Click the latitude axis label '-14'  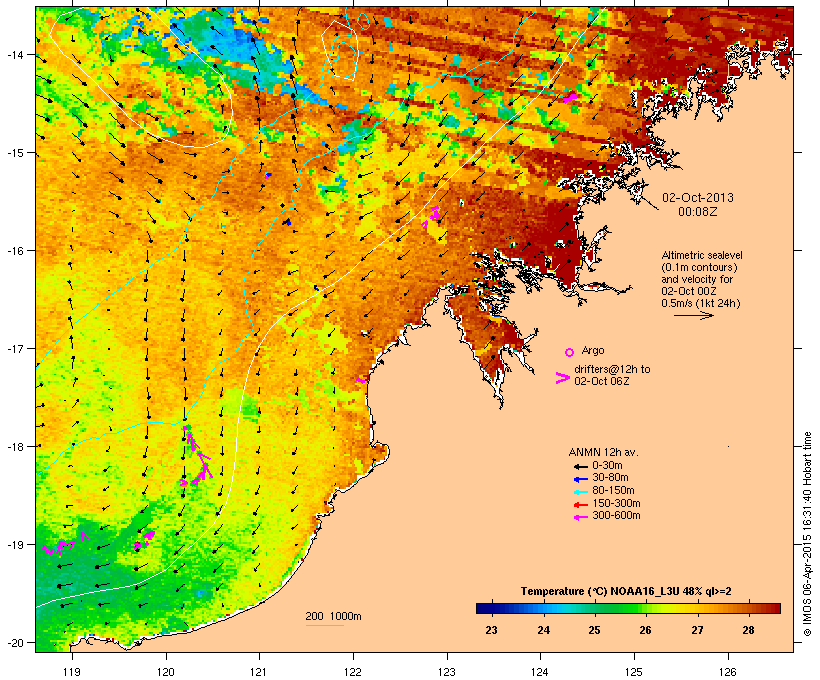click(15, 55)
